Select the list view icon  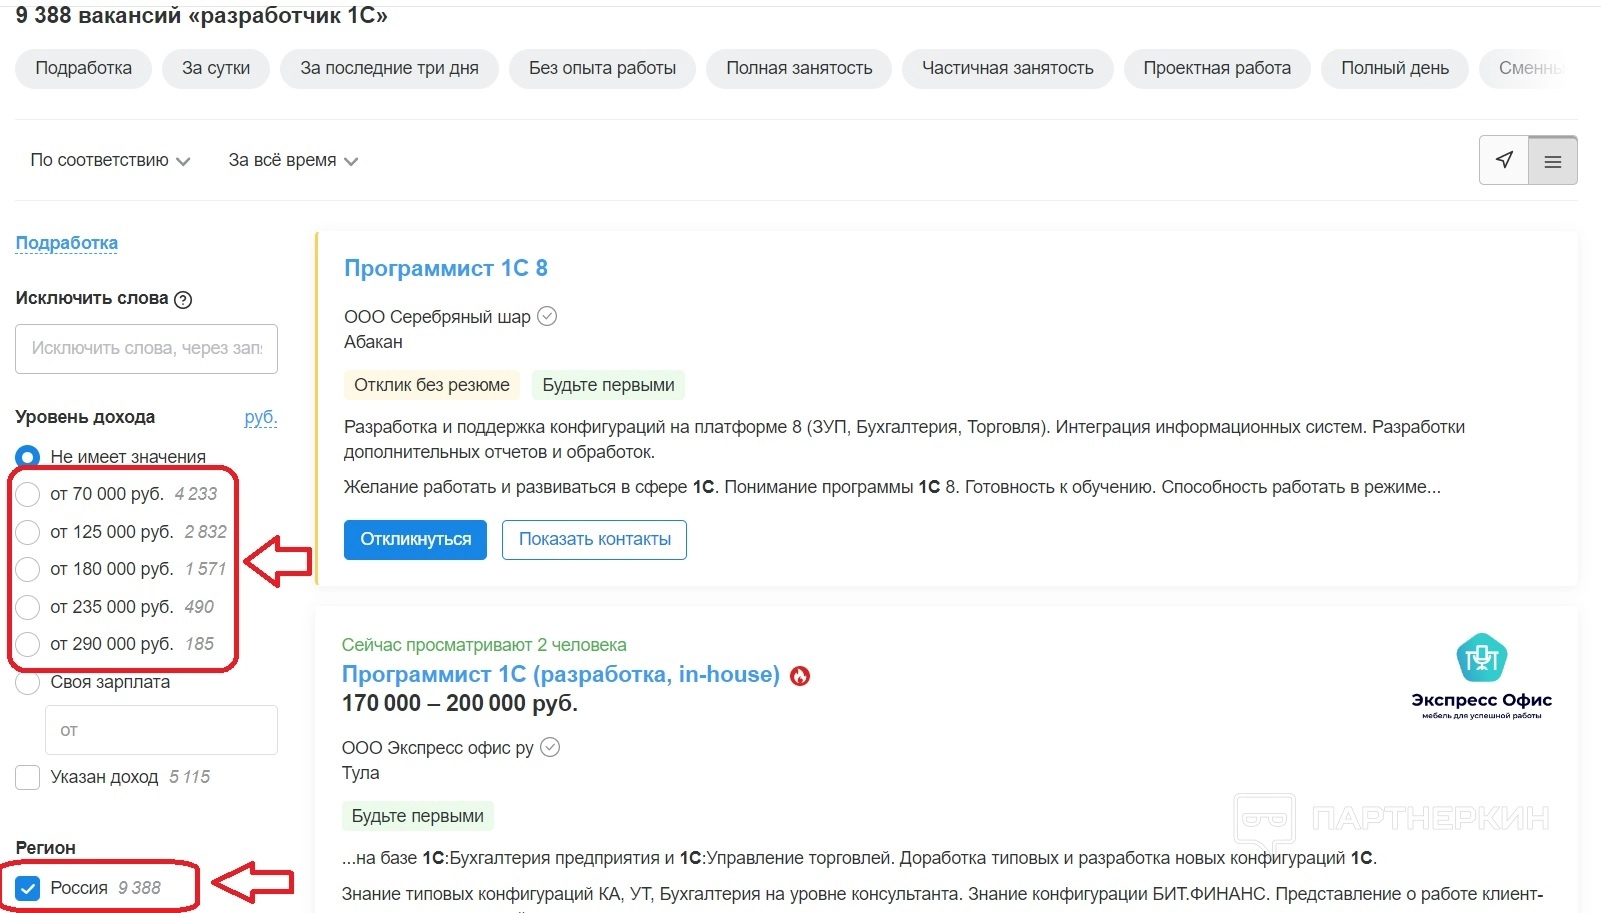tap(1552, 161)
